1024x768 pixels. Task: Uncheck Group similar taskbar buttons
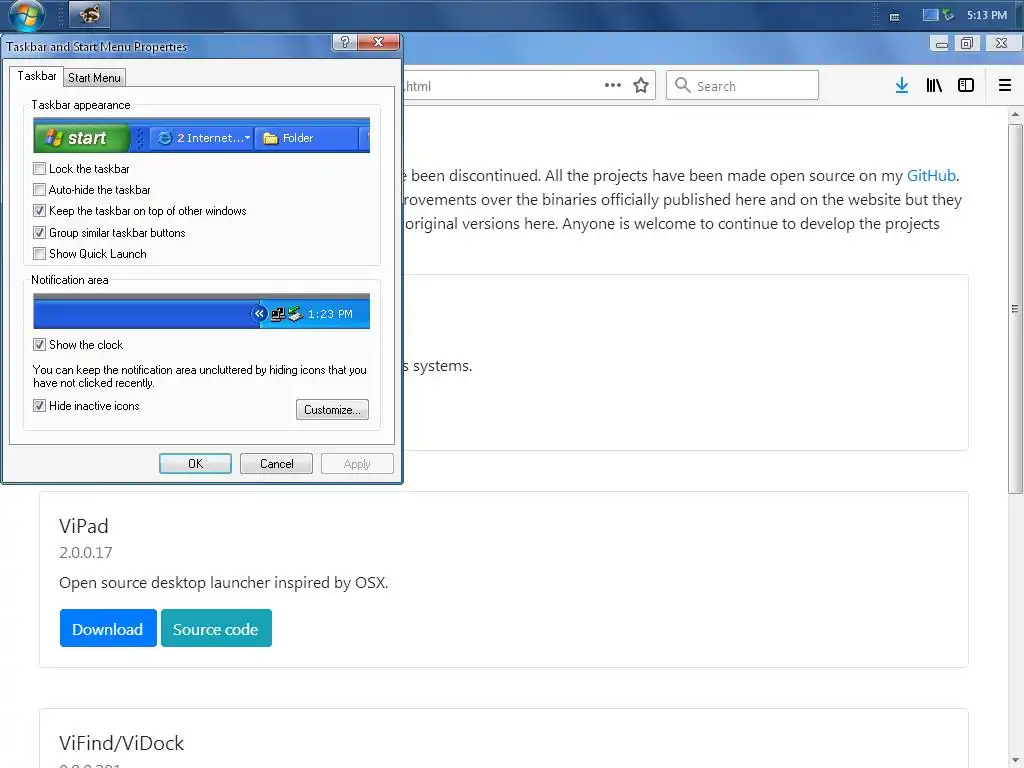39,232
